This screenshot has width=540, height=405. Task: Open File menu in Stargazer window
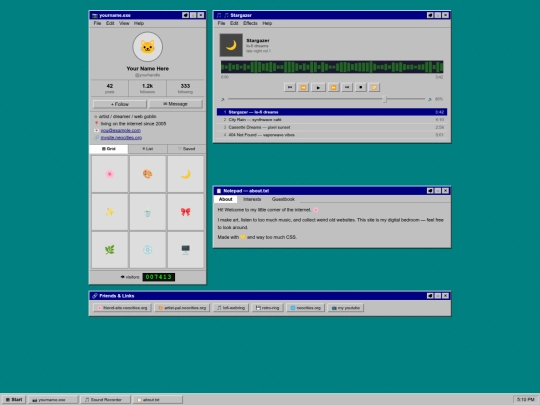click(221, 23)
